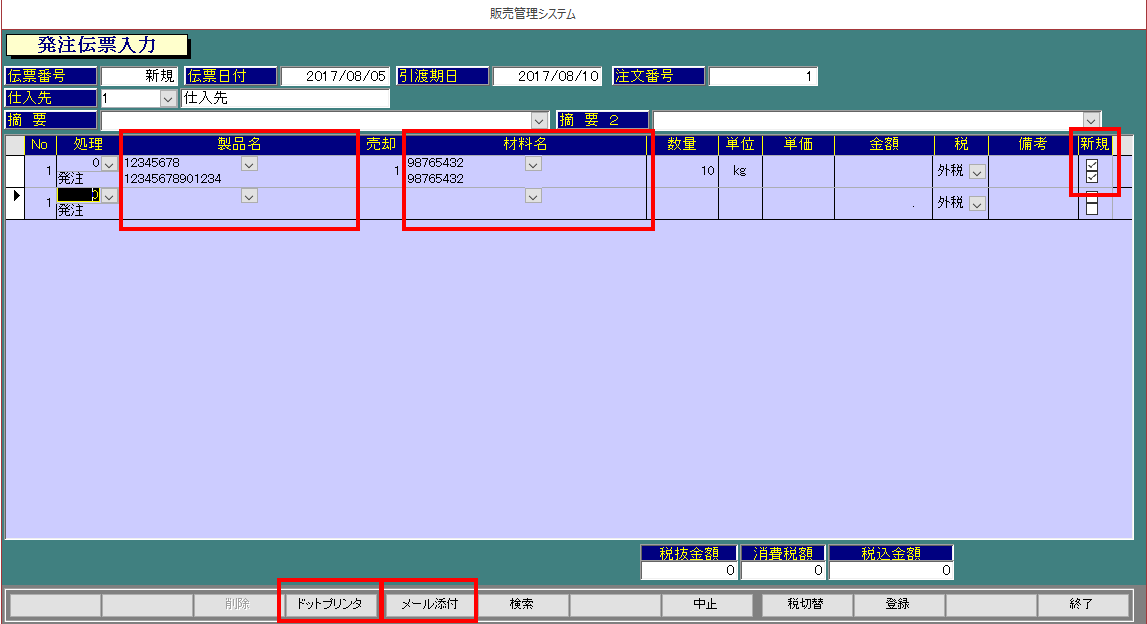
Task: Click the 発注 label under row 1 処理
Action: click(71, 178)
